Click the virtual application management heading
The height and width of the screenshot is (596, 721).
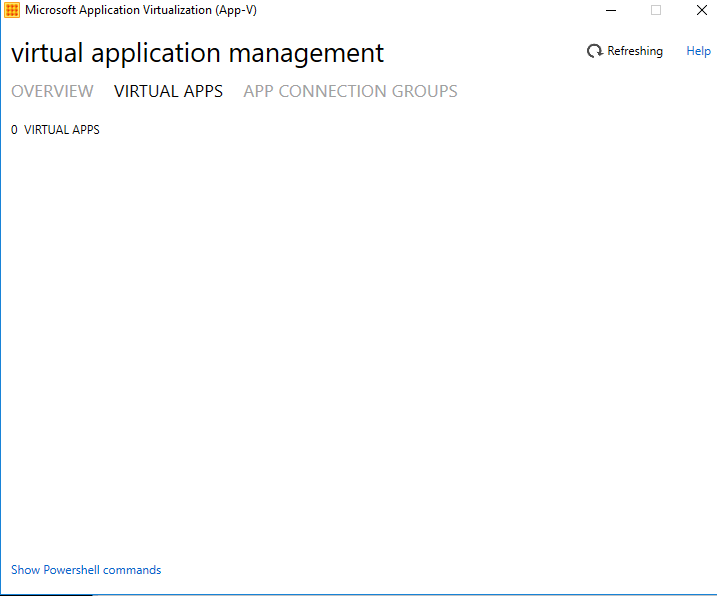pyautogui.click(x=197, y=53)
